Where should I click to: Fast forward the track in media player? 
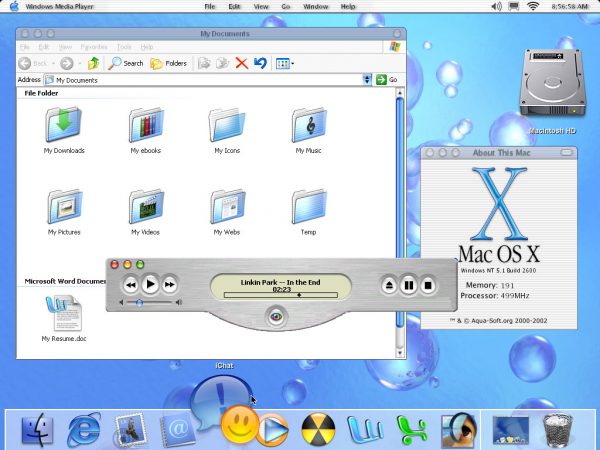[x=170, y=285]
